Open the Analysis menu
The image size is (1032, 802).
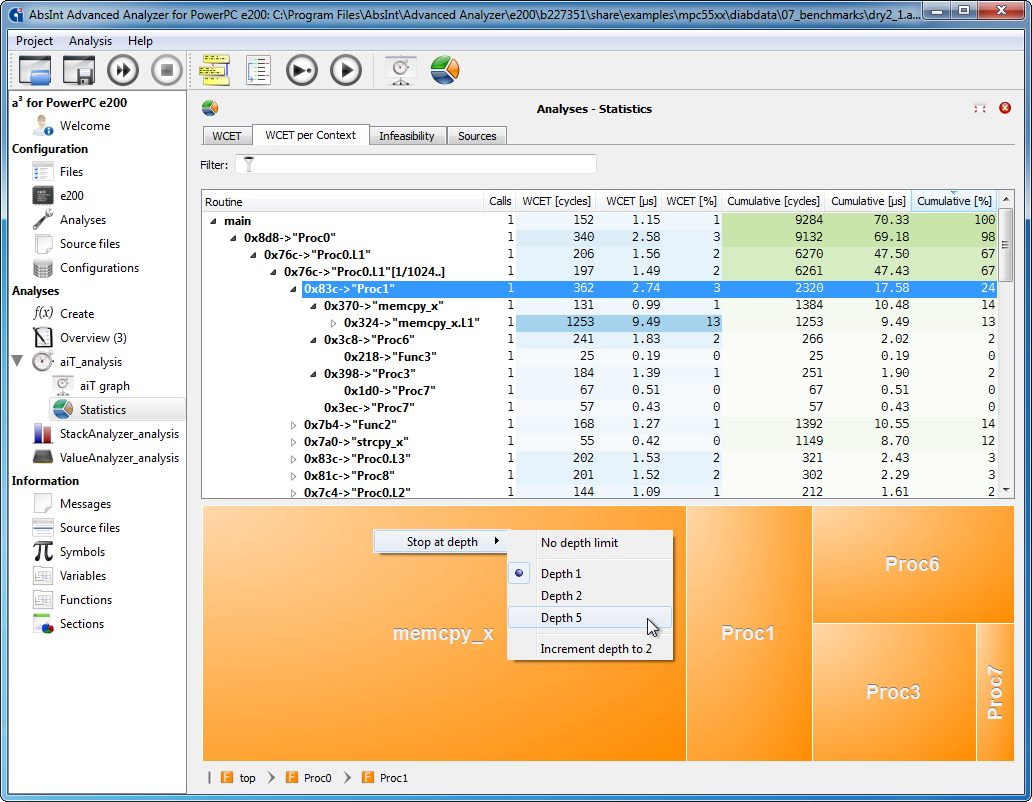[x=90, y=41]
